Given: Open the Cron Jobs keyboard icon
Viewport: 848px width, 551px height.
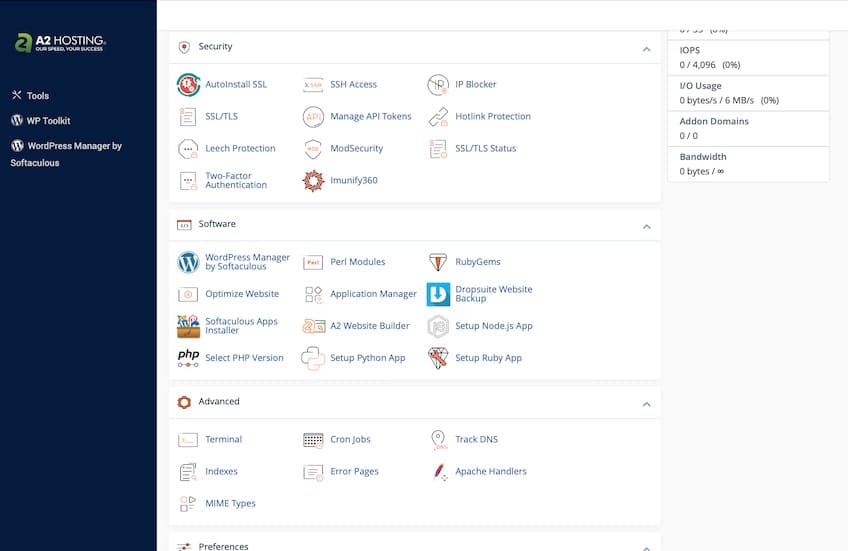Looking at the screenshot, I should pos(313,440).
